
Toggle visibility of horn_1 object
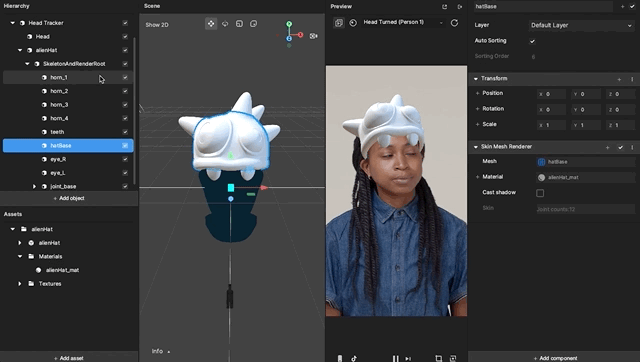click(125, 77)
